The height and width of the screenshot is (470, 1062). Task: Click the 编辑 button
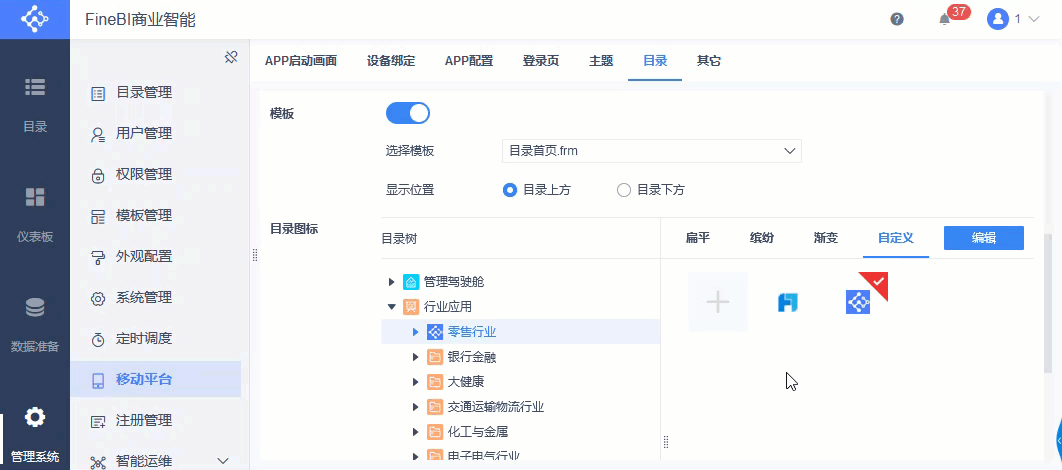pyautogui.click(x=983, y=238)
